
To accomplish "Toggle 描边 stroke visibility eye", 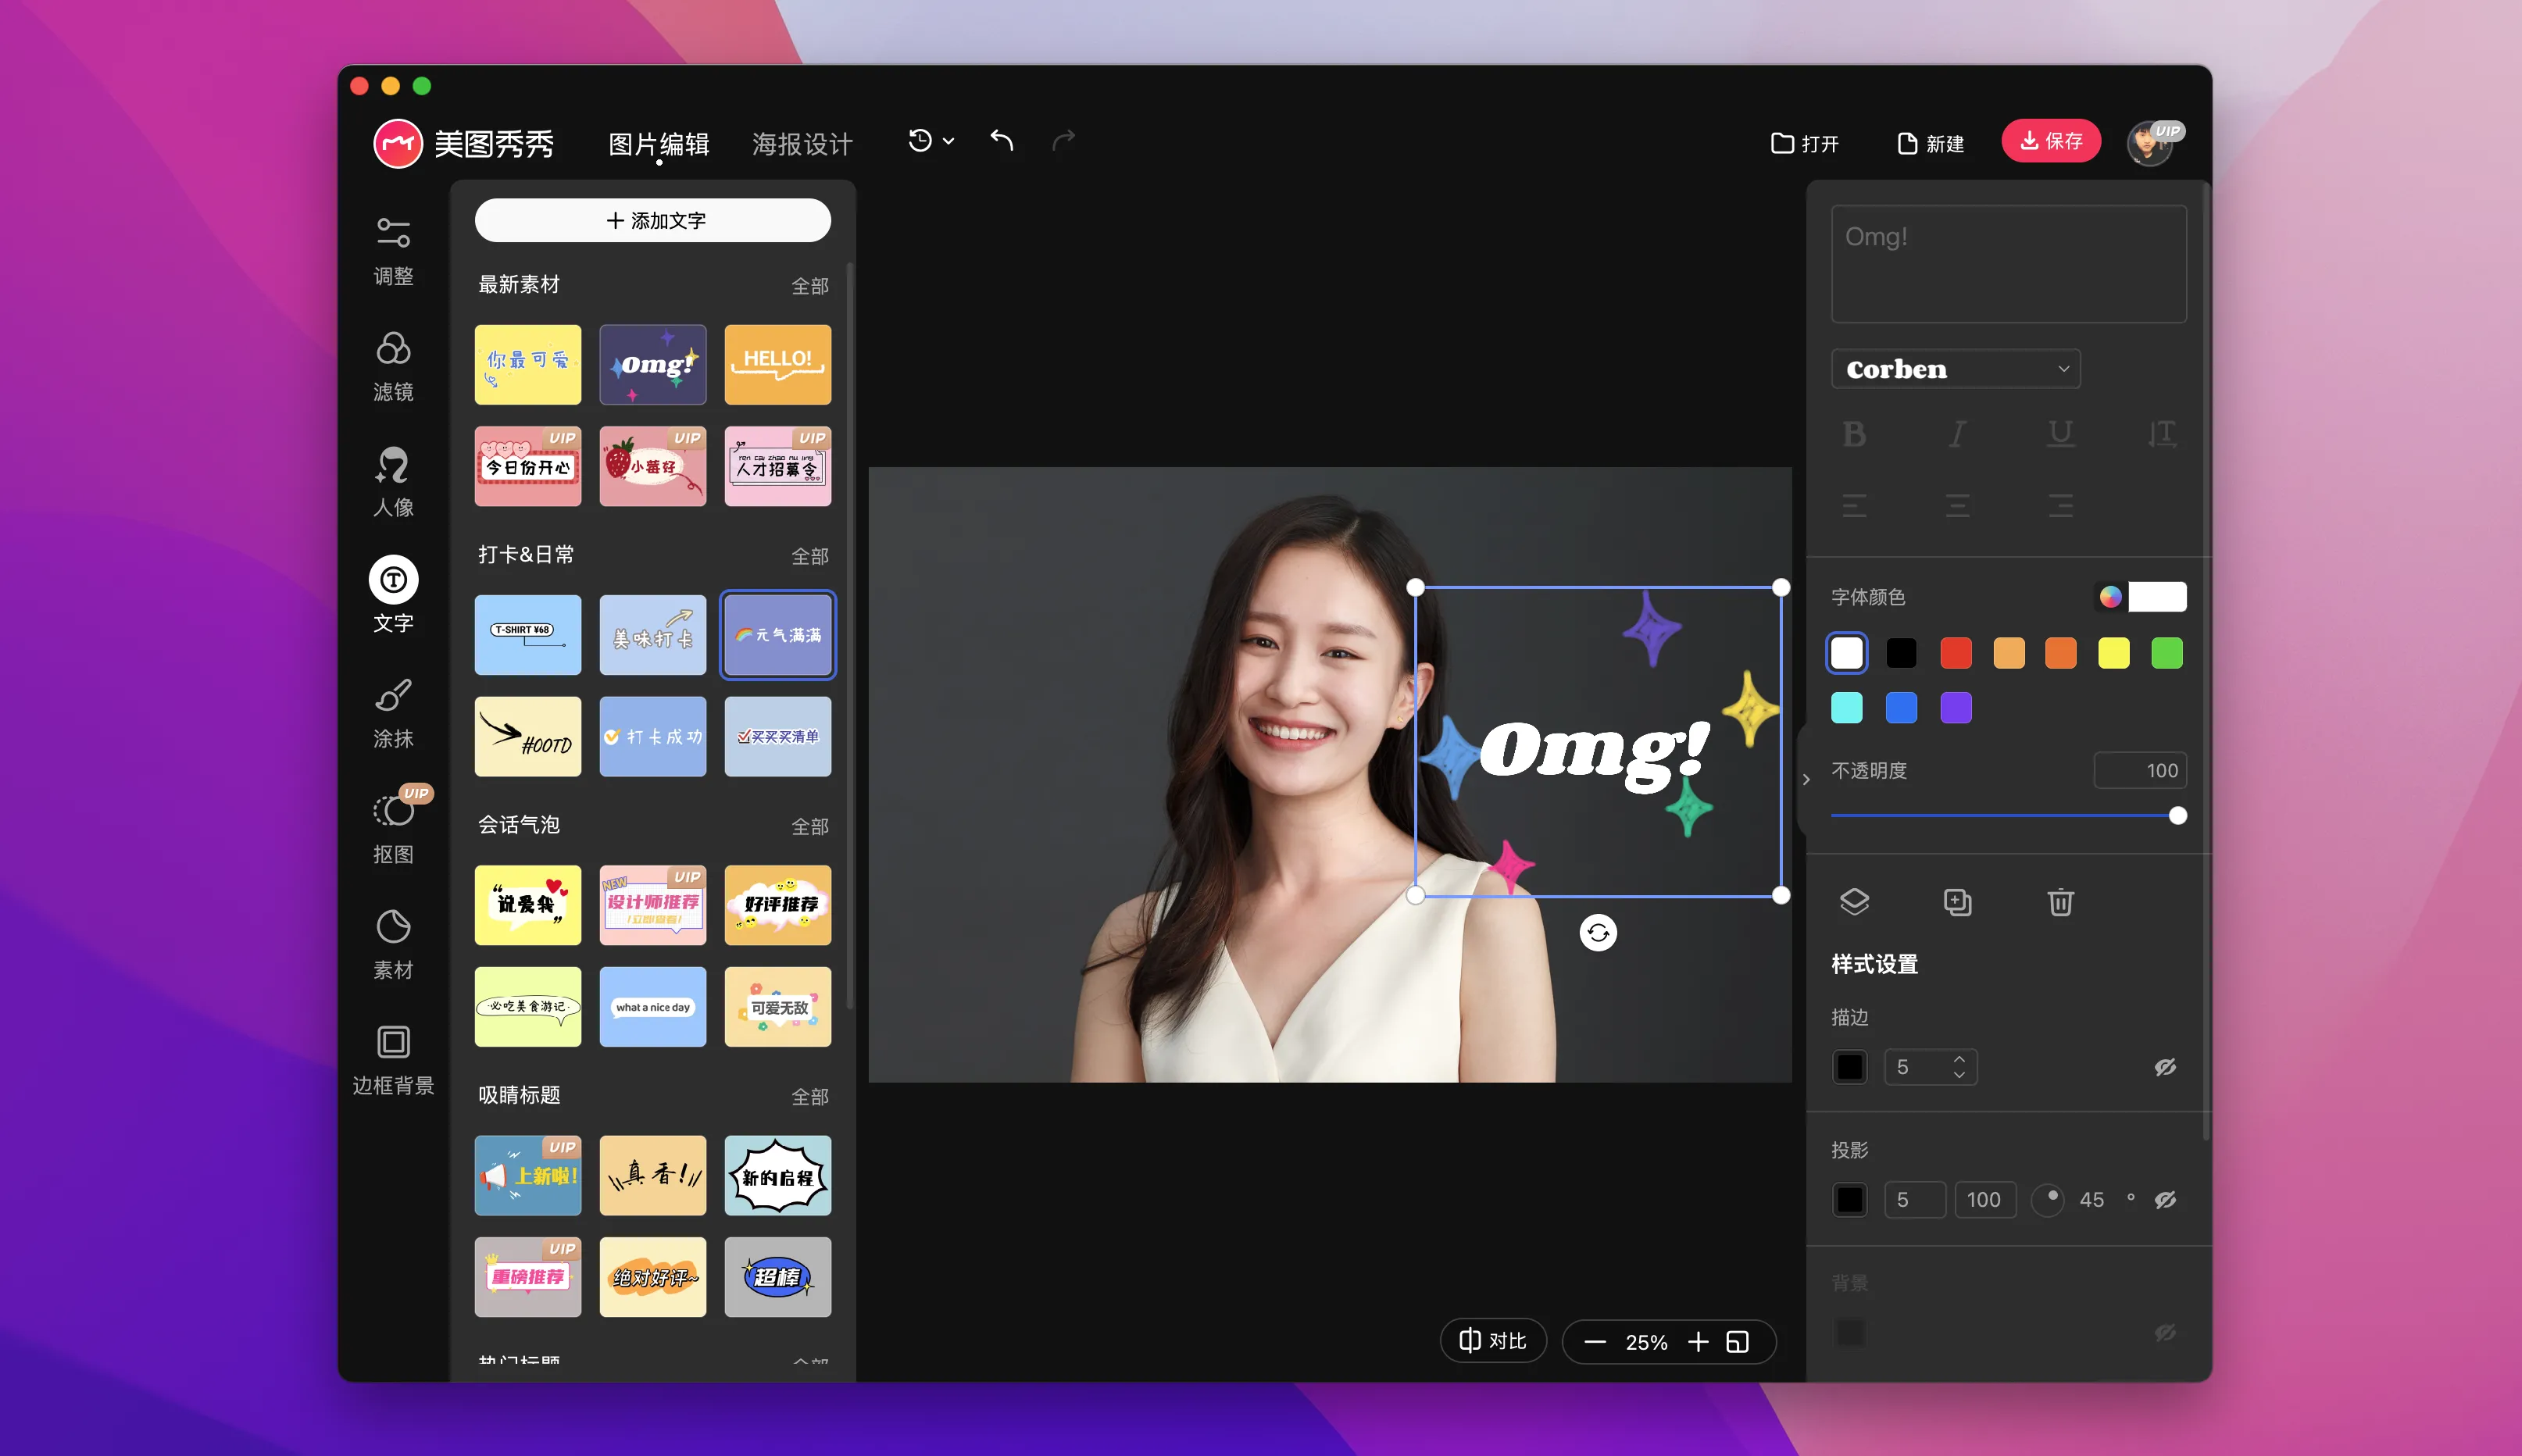I will click(x=2165, y=1068).
